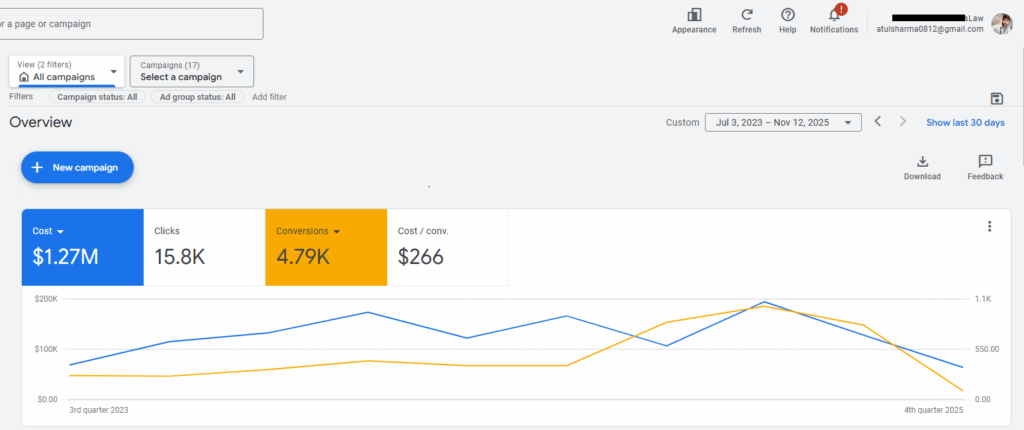Click the New campaign button
This screenshot has height=430, width=1024.
point(77,168)
